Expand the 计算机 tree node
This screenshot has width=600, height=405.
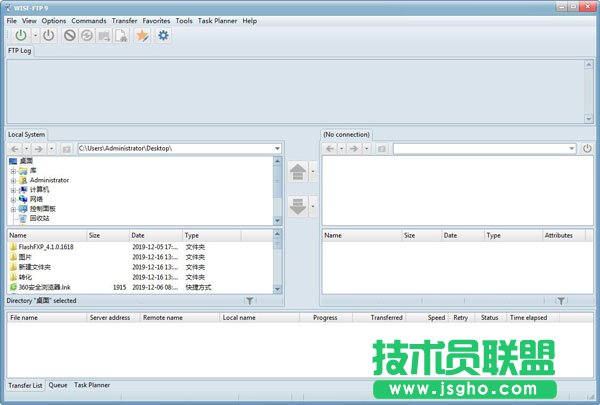13,189
